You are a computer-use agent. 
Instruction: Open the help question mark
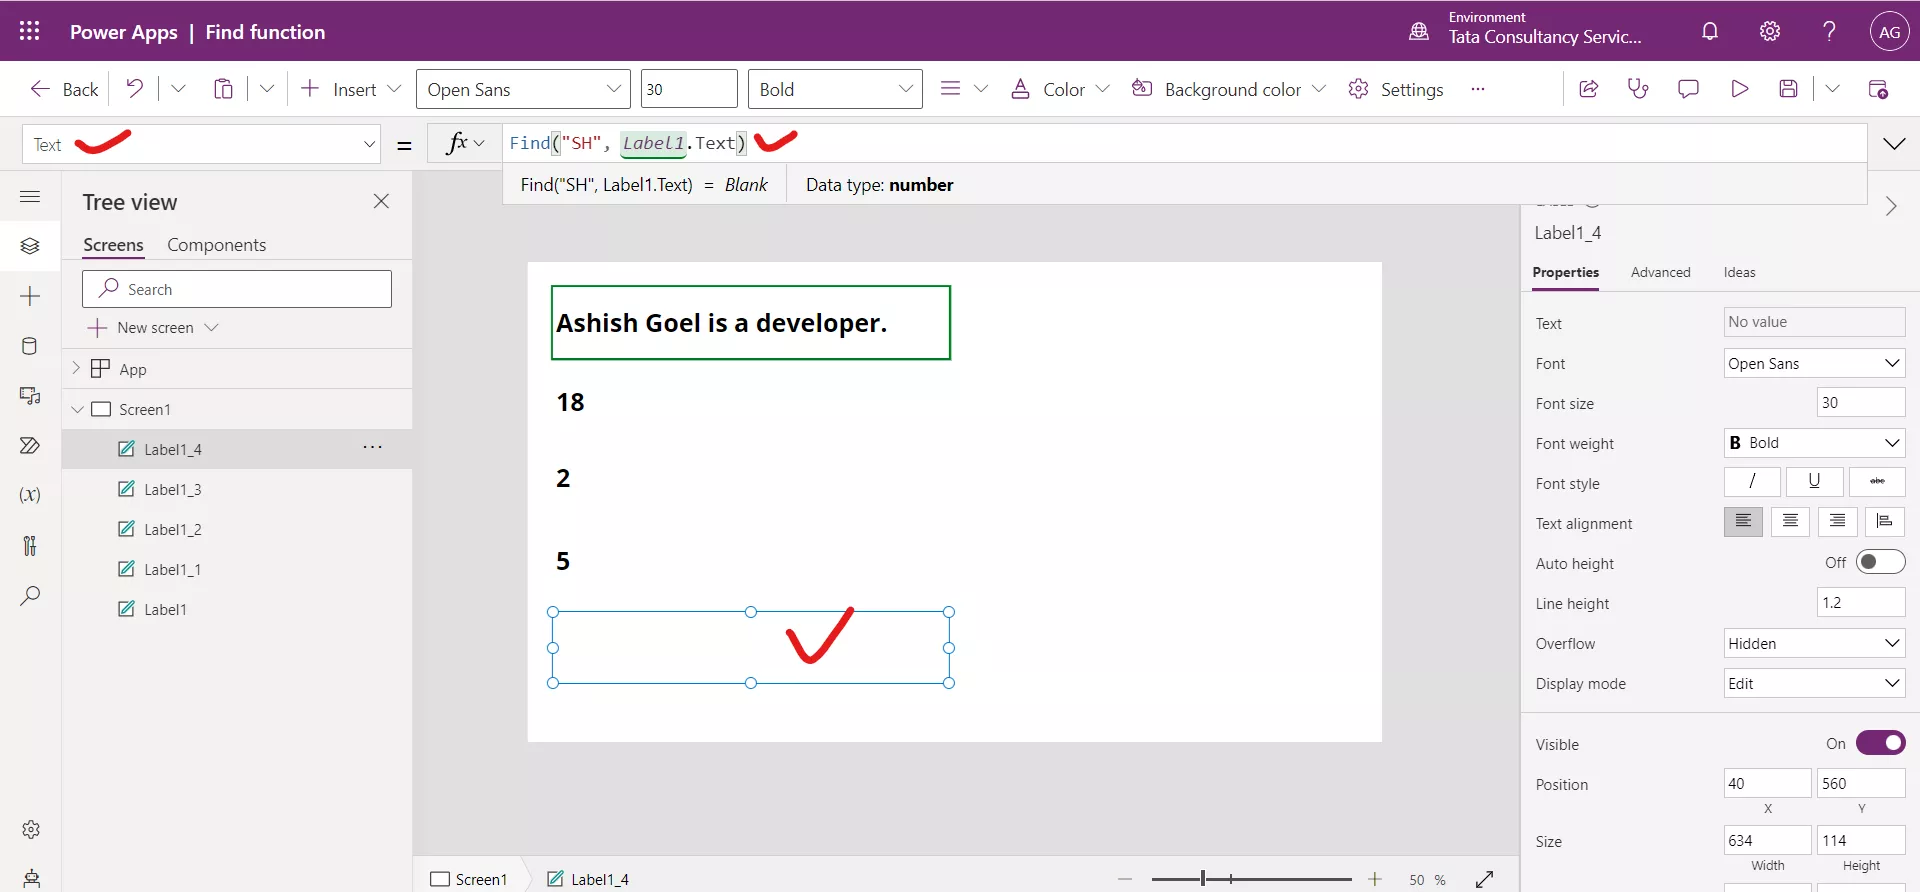tap(1829, 31)
